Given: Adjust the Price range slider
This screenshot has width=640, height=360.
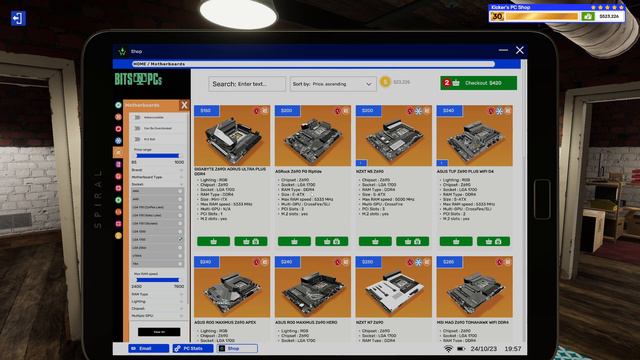Looking at the screenshot, I should coord(158,156).
